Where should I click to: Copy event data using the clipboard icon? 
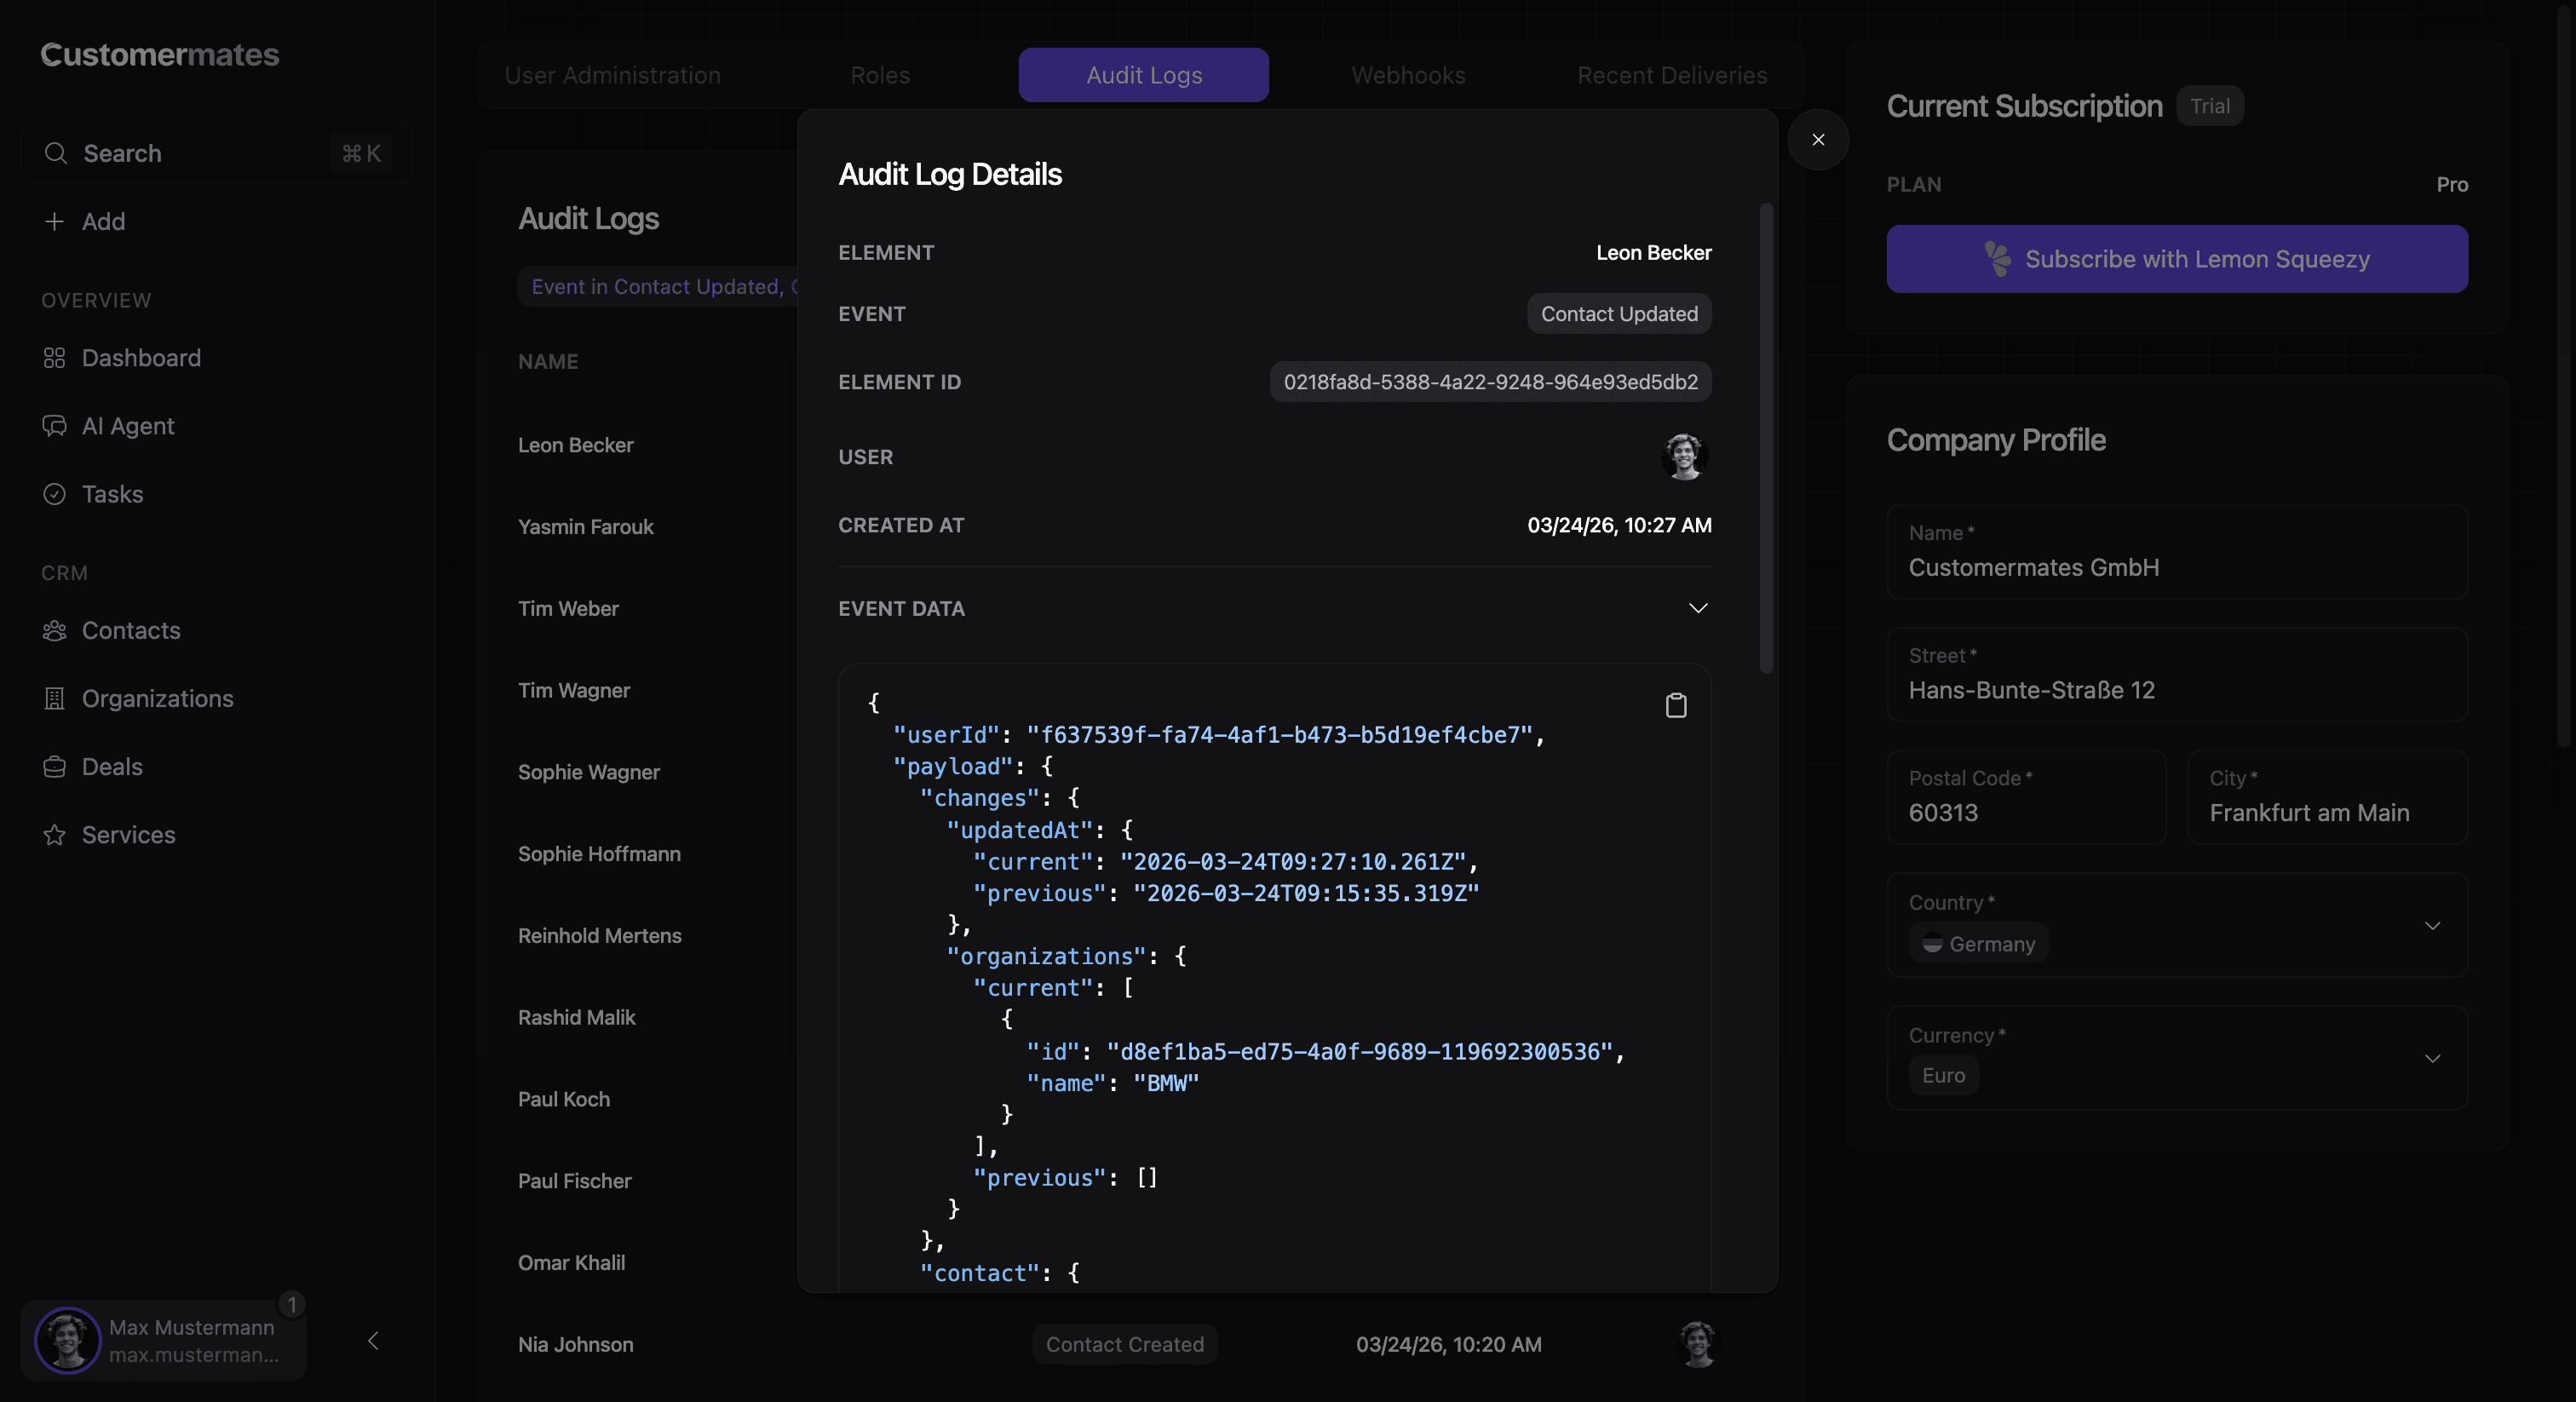[x=1676, y=705]
